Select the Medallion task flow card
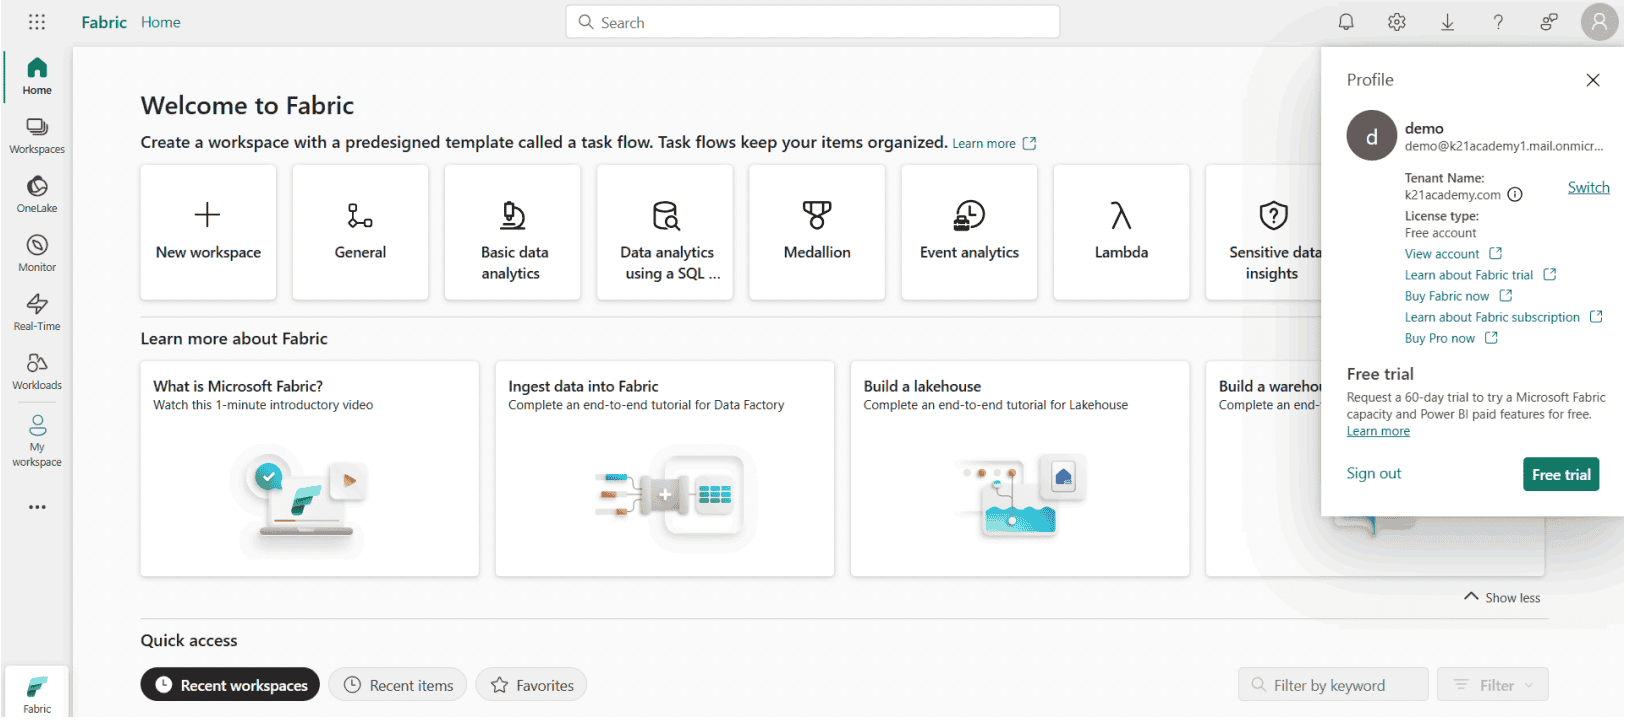The height and width of the screenshot is (722, 1626). (817, 232)
